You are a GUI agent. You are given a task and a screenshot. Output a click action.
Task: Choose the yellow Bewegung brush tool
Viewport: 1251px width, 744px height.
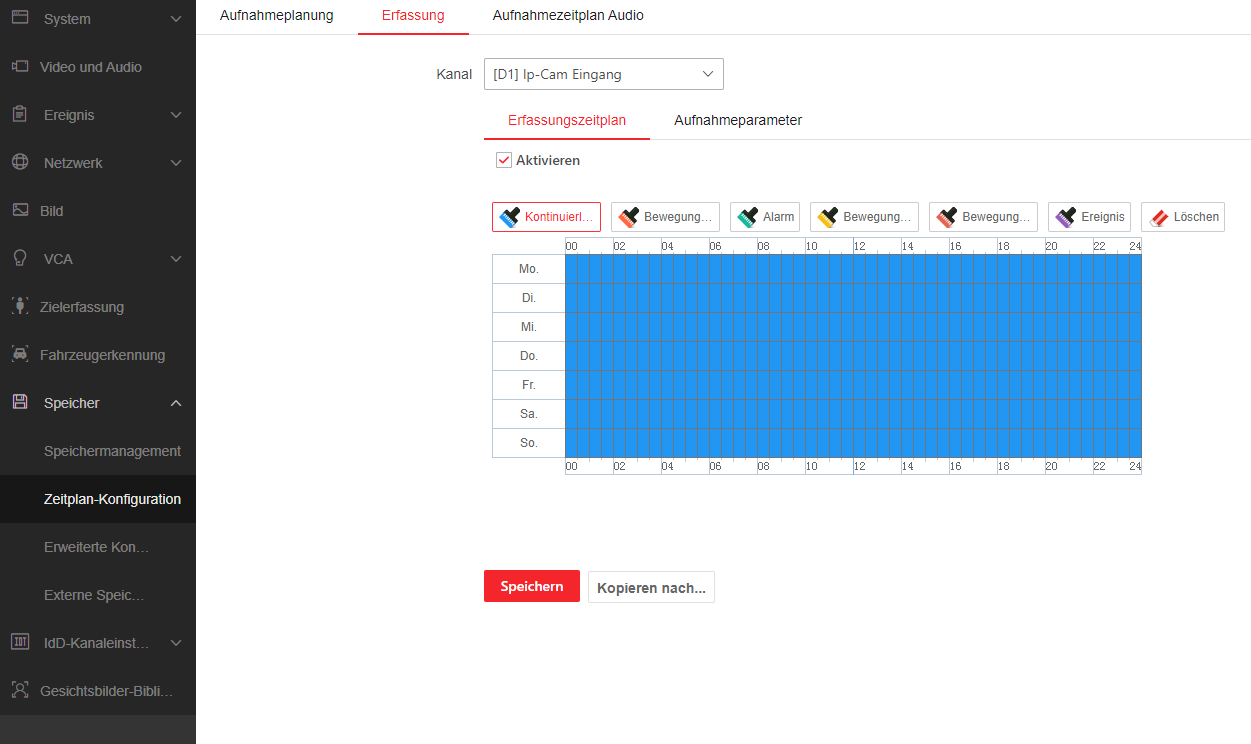pos(864,217)
